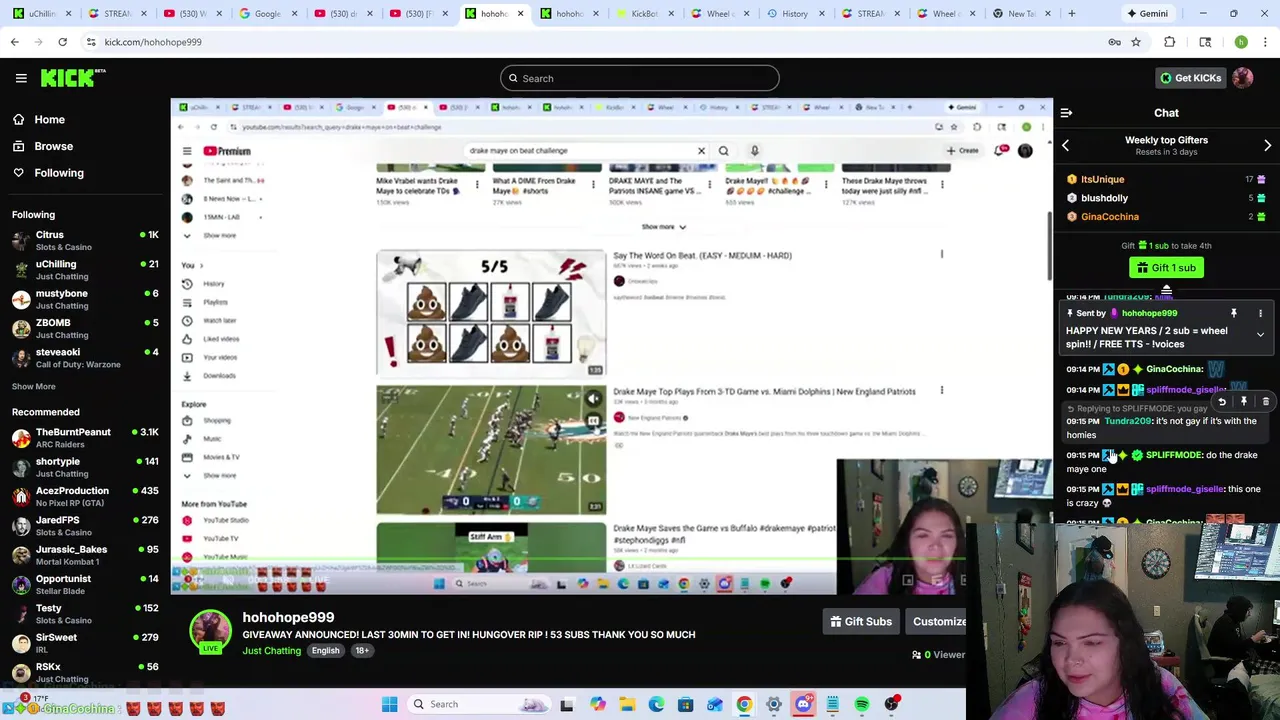
Task: View site information icon in address bar
Action: click(x=91, y=42)
